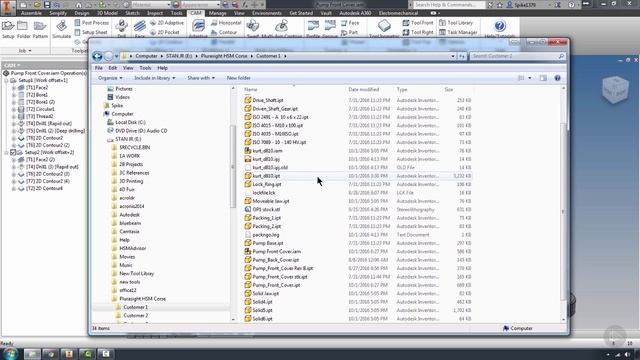This screenshot has width=640, height=360.
Task: Collapse Setup1 node in CAM browser
Action: point(7,80)
